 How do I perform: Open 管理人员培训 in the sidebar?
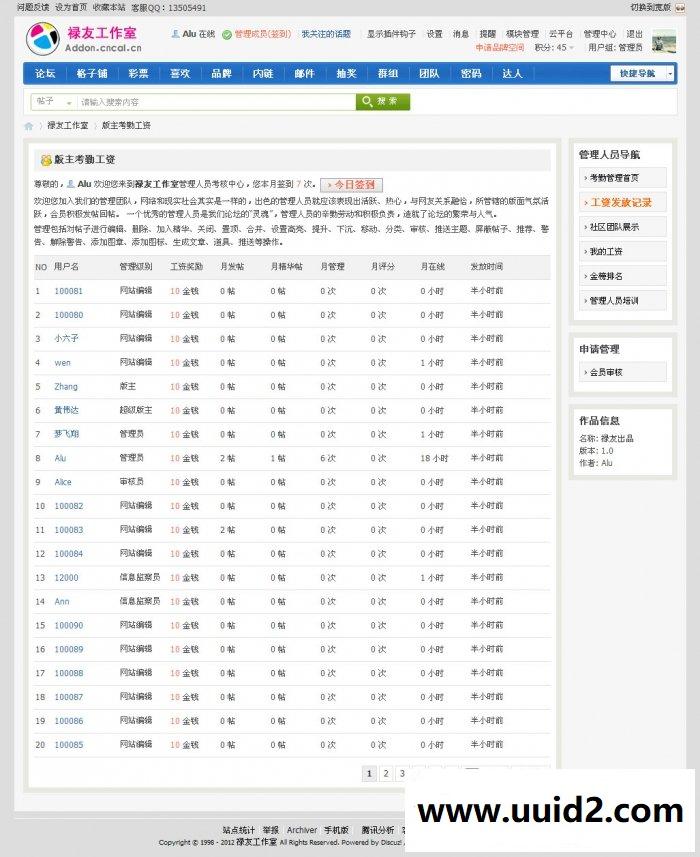coord(622,301)
